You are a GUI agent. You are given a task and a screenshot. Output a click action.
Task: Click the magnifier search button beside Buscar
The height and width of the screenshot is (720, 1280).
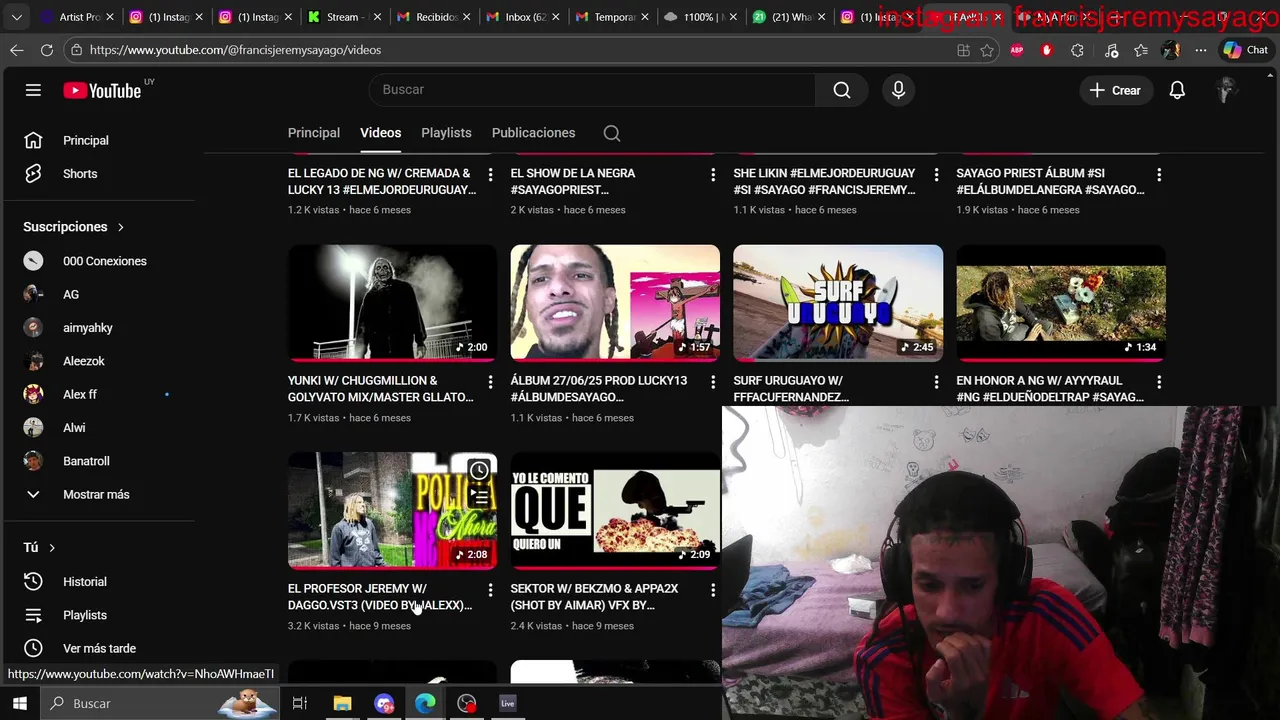pyautogui.click(x=842, y=90)
